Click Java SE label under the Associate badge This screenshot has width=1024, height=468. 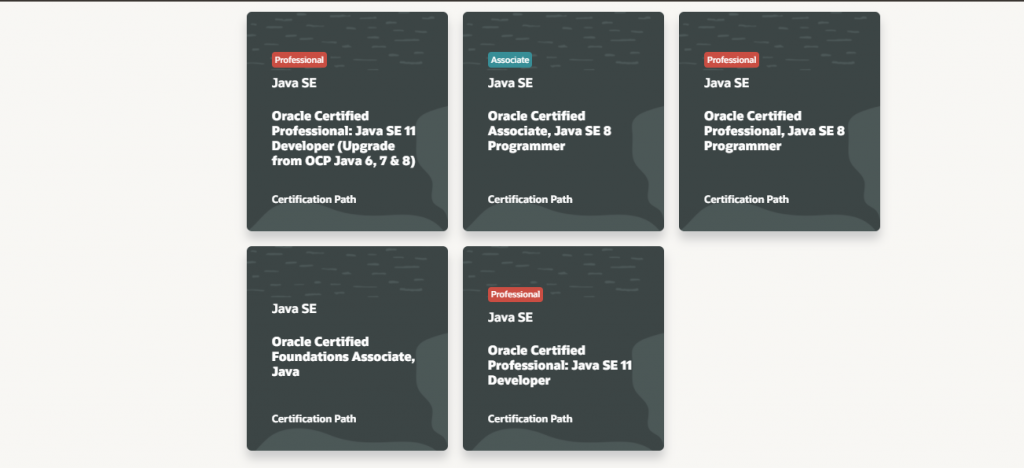[510, 83]
